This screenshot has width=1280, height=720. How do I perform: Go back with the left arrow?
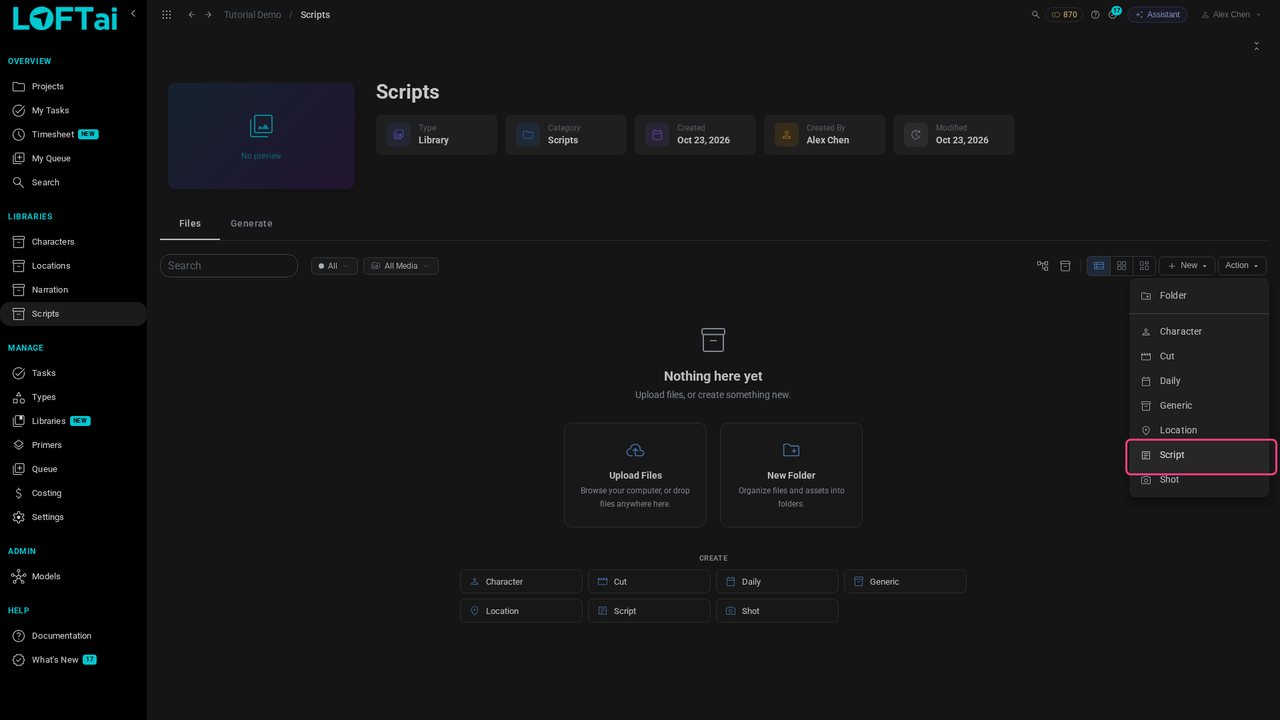tap(191, 15)
